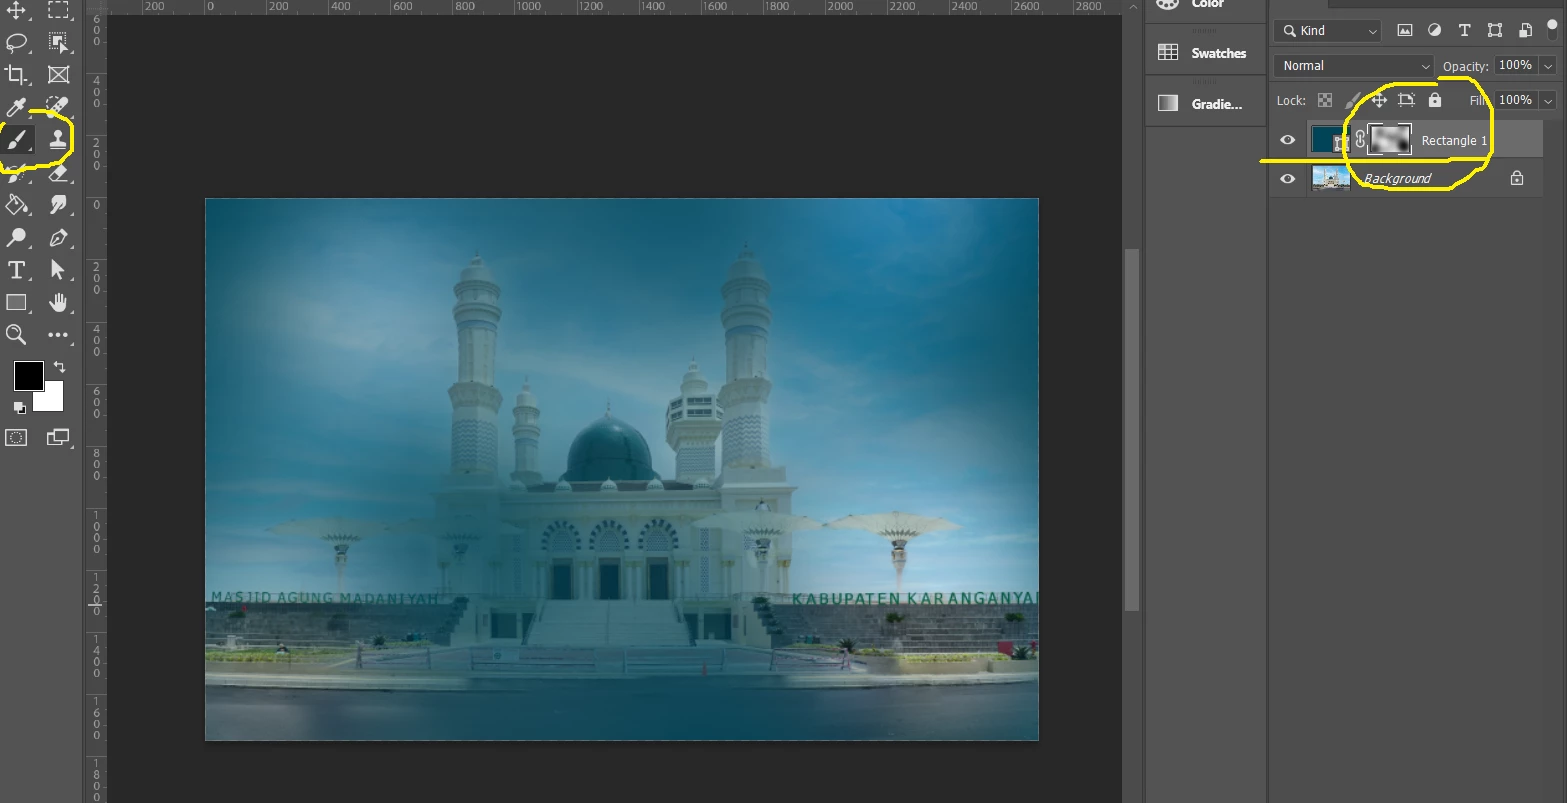Toggle filter for shape layers

[x=1495, y=31]
